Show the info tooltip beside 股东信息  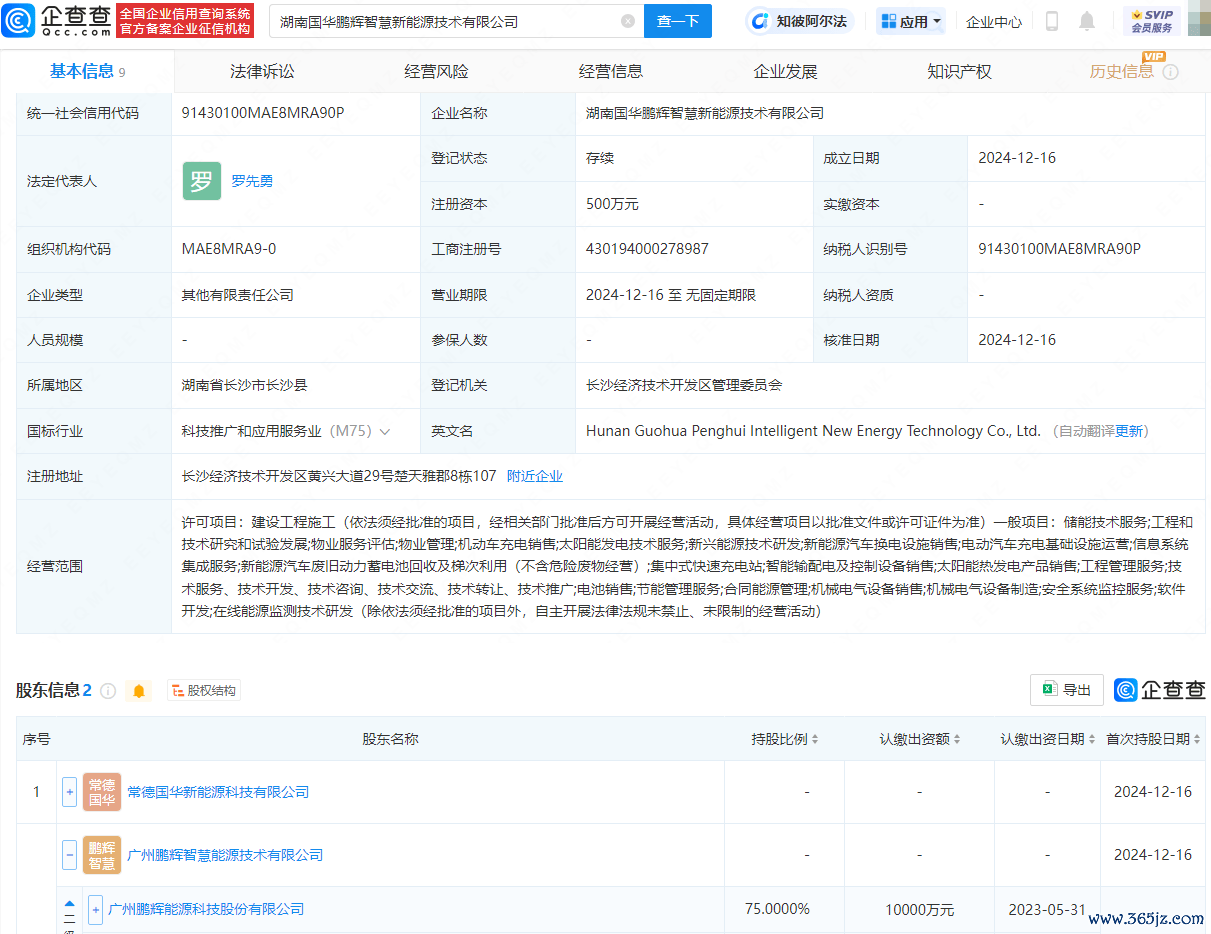[108, 691]
